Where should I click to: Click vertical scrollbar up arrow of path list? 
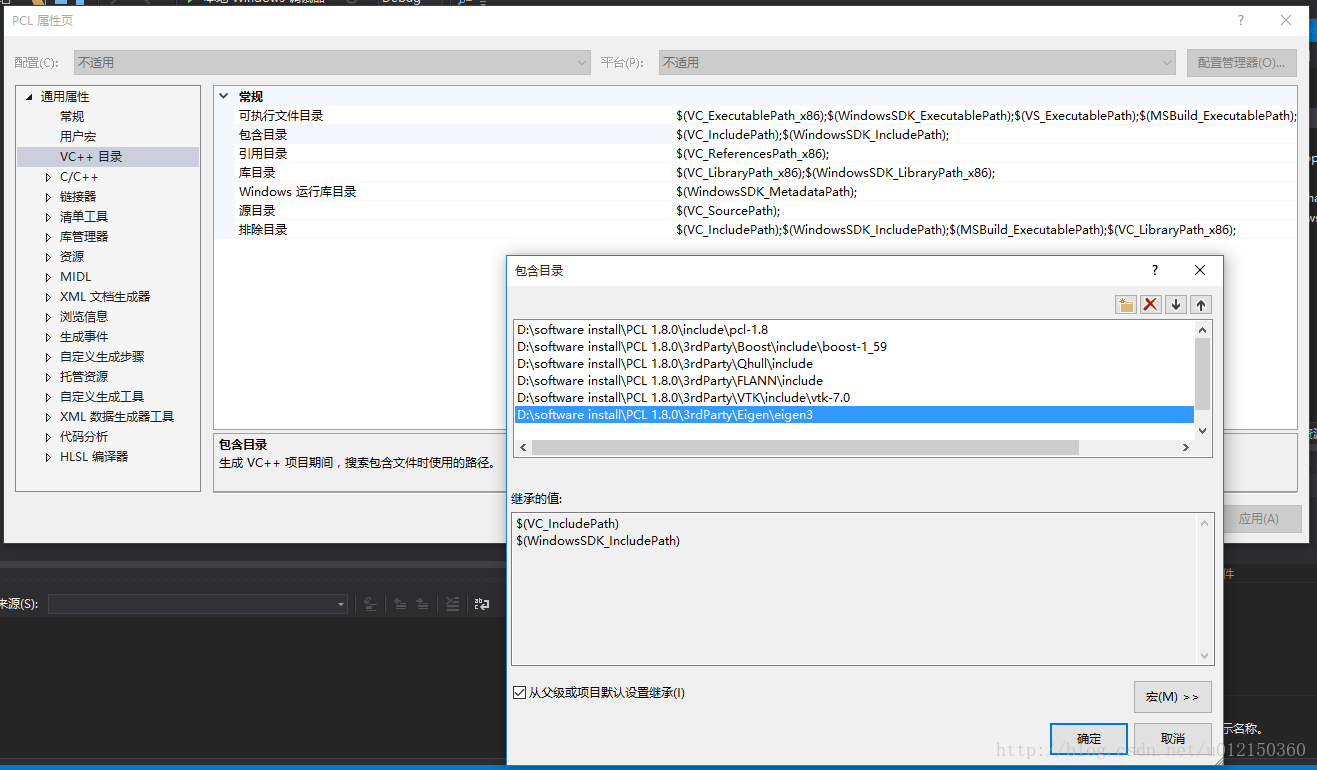[x=1203, y=330]
